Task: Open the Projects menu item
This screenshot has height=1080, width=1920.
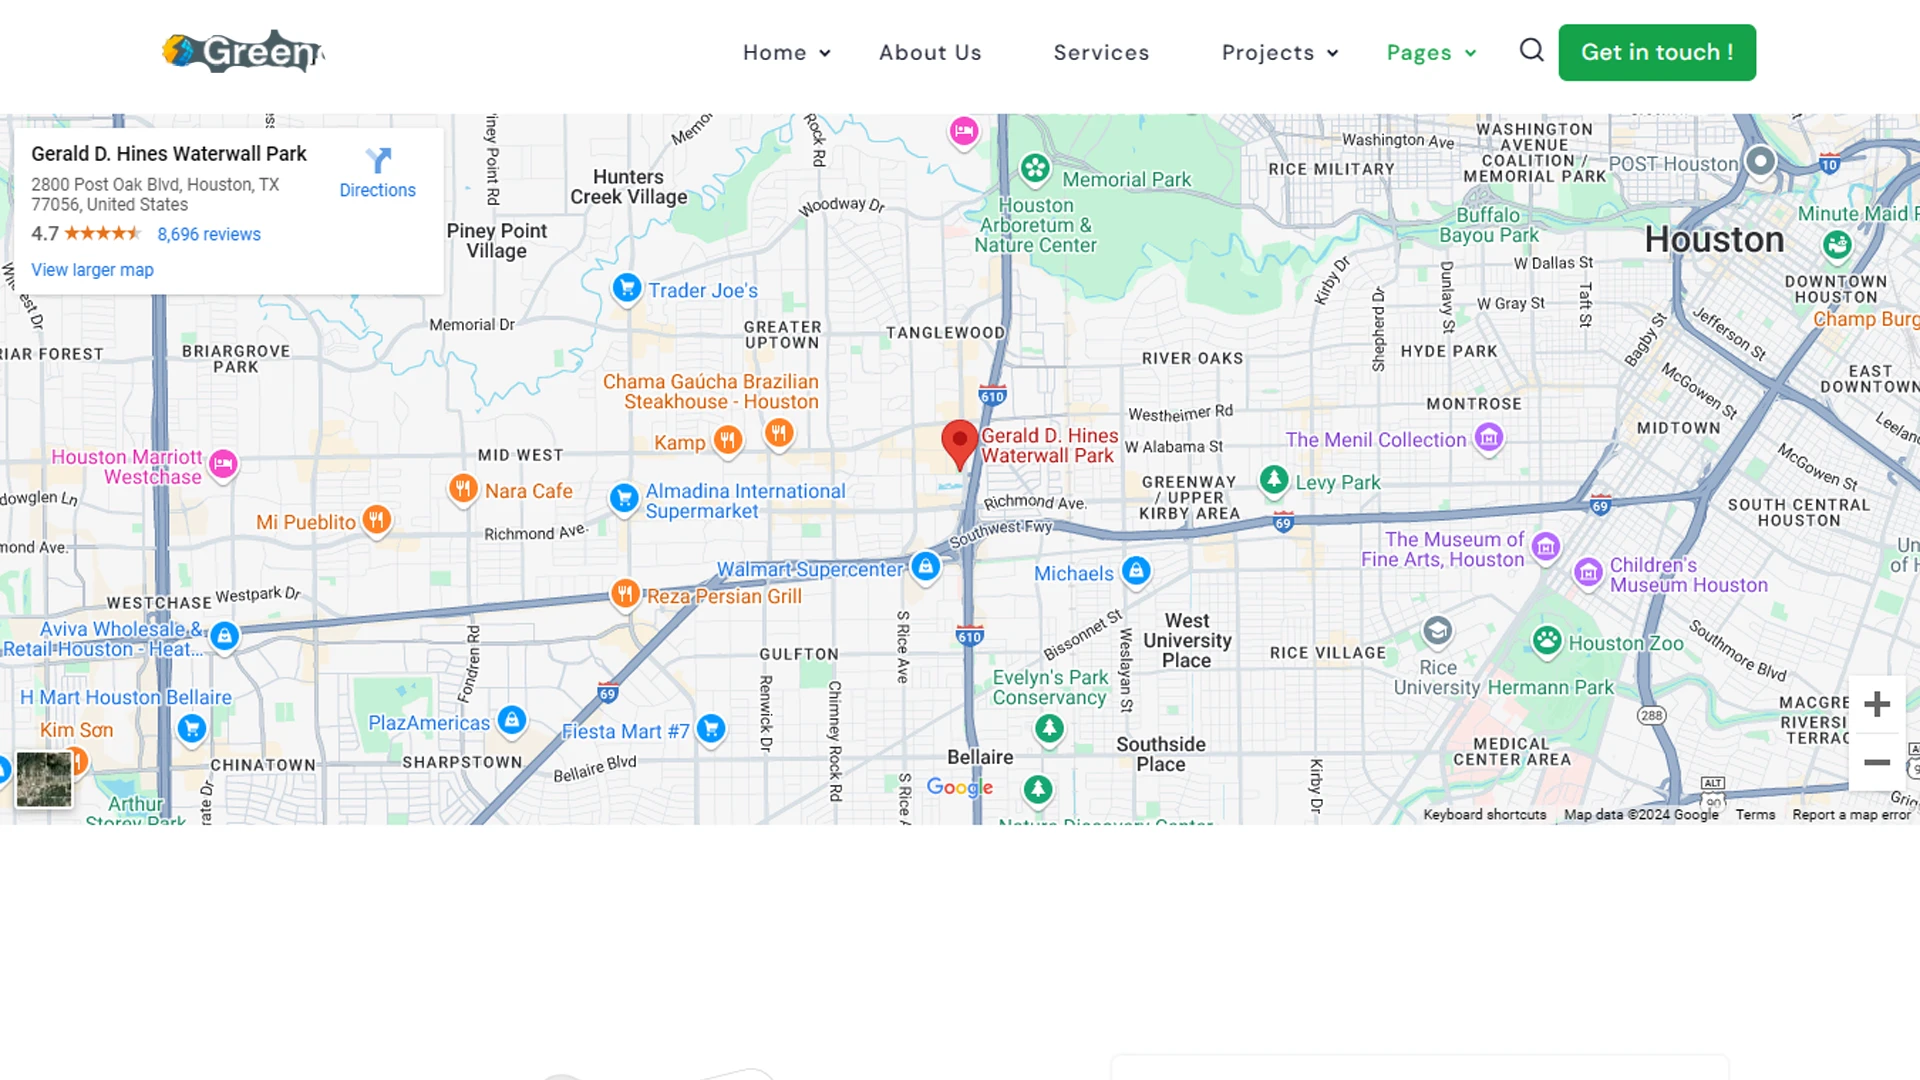Action: (1268, 52)
